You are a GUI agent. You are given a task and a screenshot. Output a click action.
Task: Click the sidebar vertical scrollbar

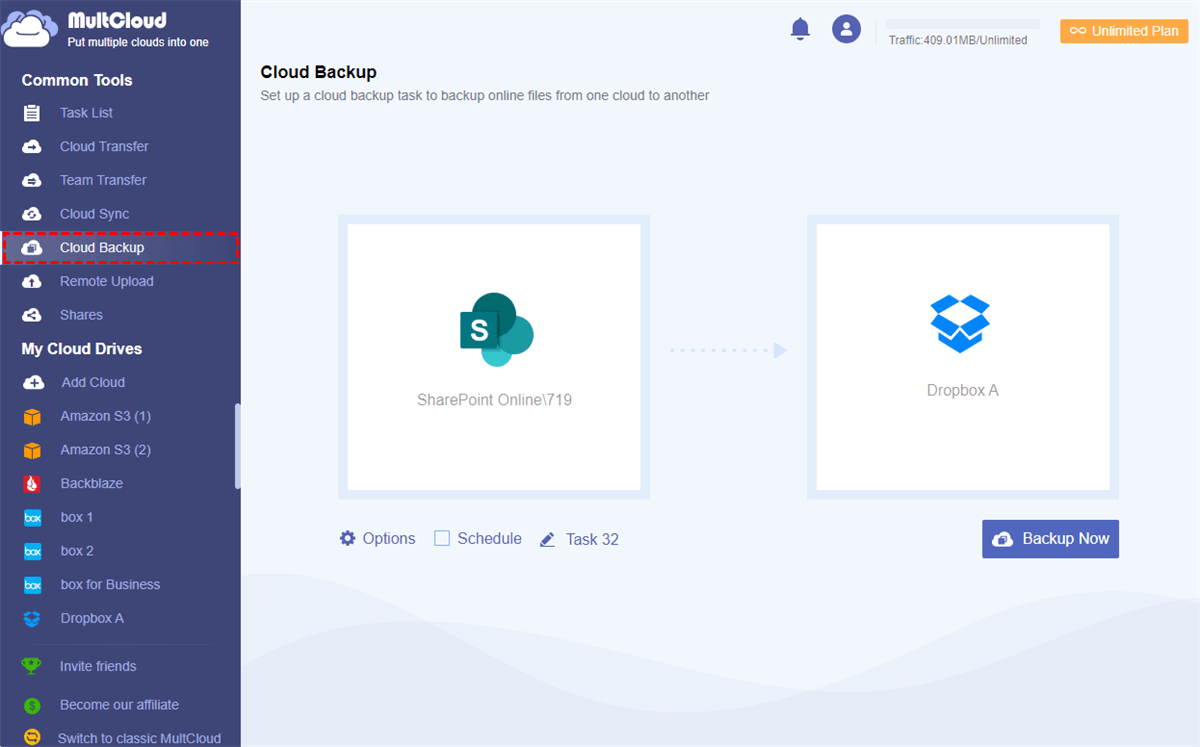(237, 446)
